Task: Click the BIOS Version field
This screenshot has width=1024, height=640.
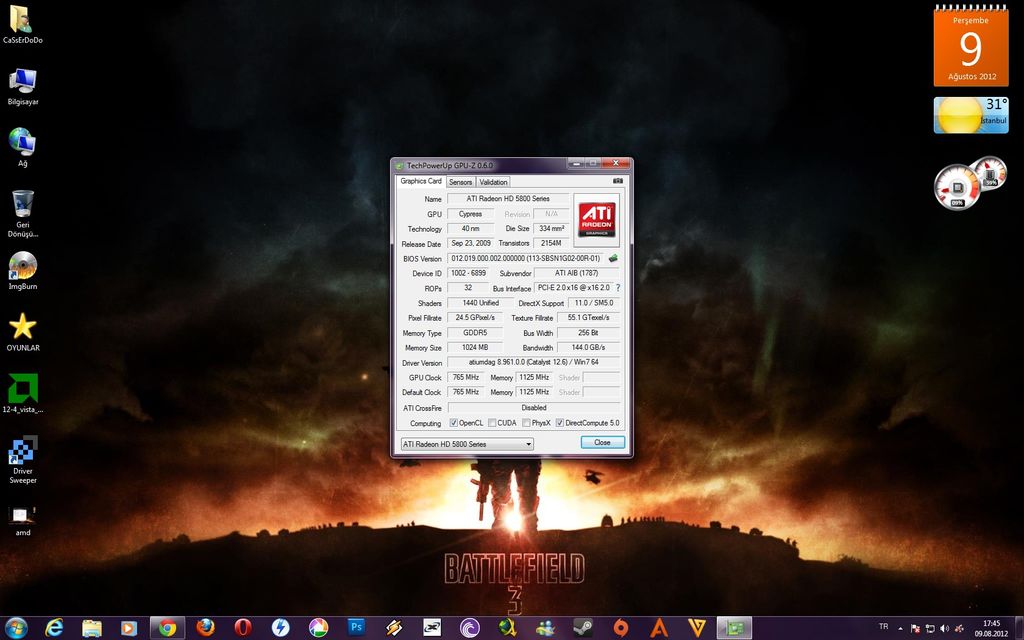Action: (x=526, y=259)
